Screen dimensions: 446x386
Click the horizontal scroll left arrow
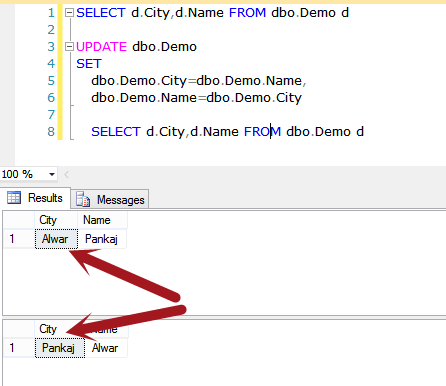tap(66, 174)
